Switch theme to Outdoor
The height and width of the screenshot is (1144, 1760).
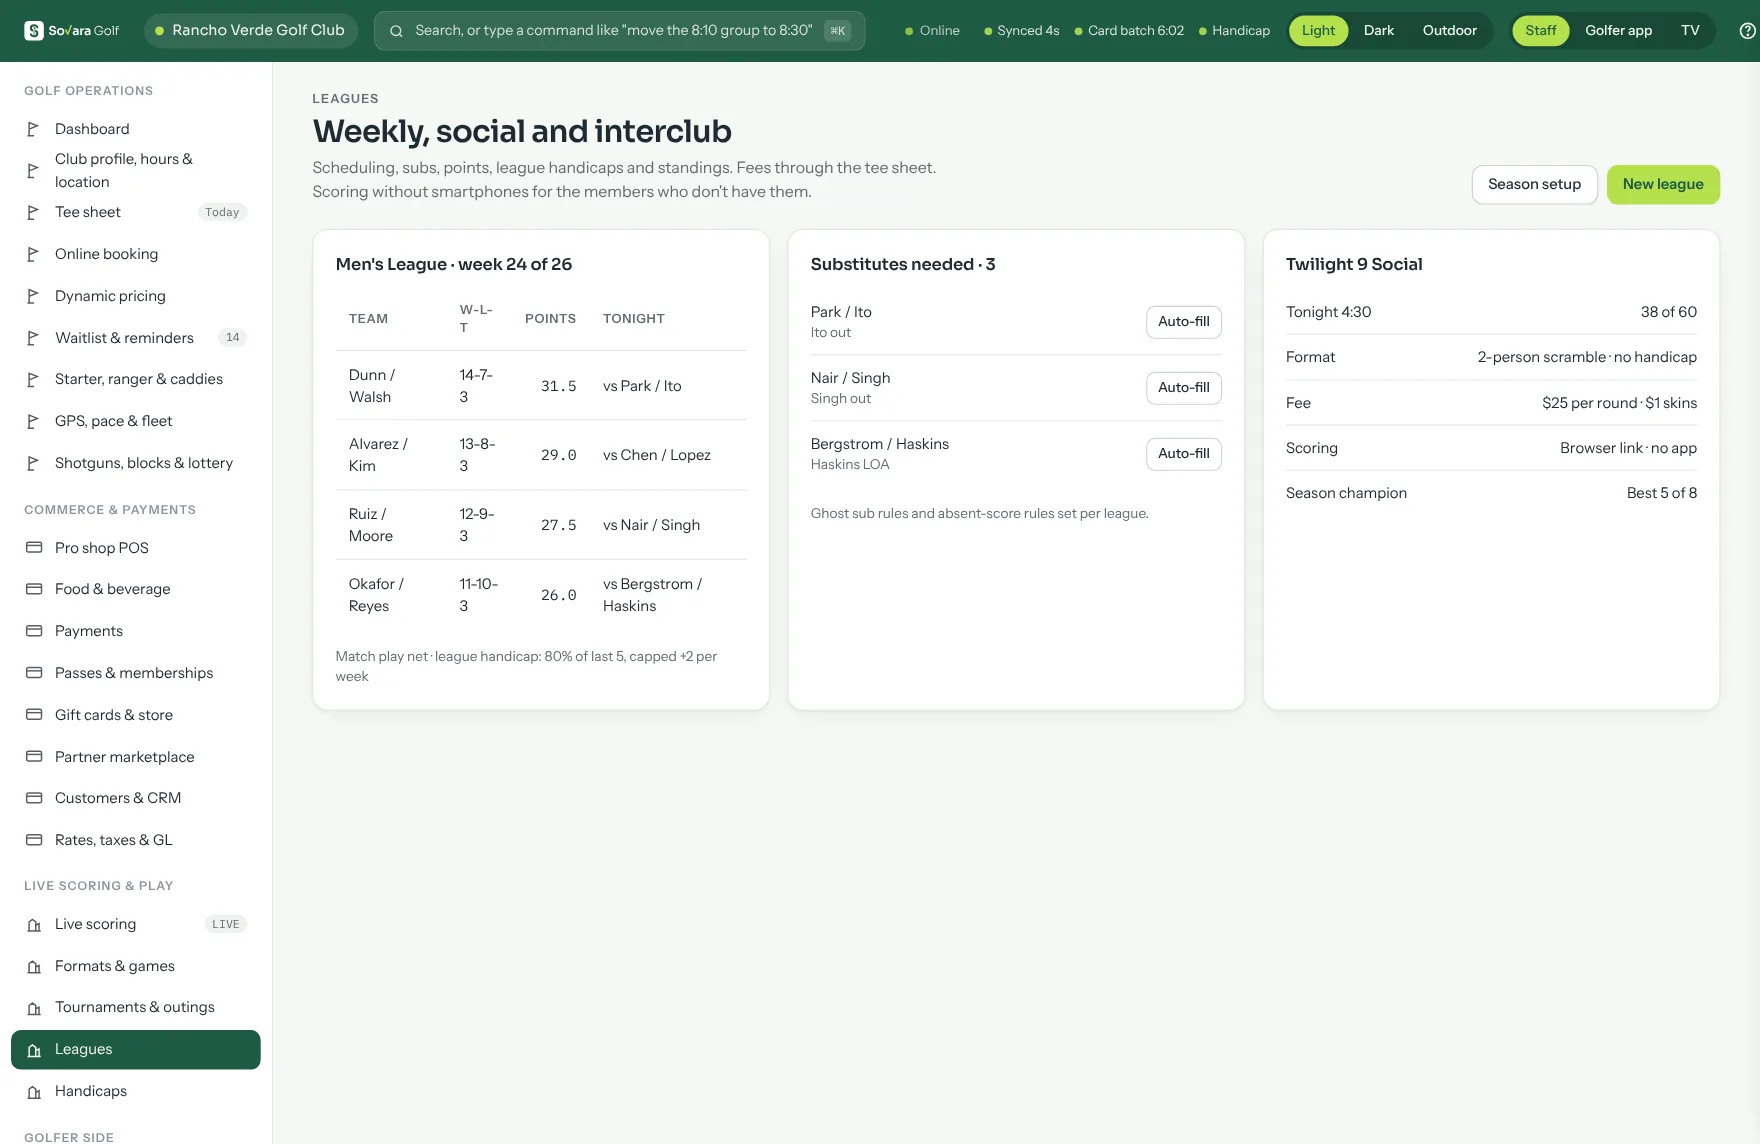[x=1449, y=31]
